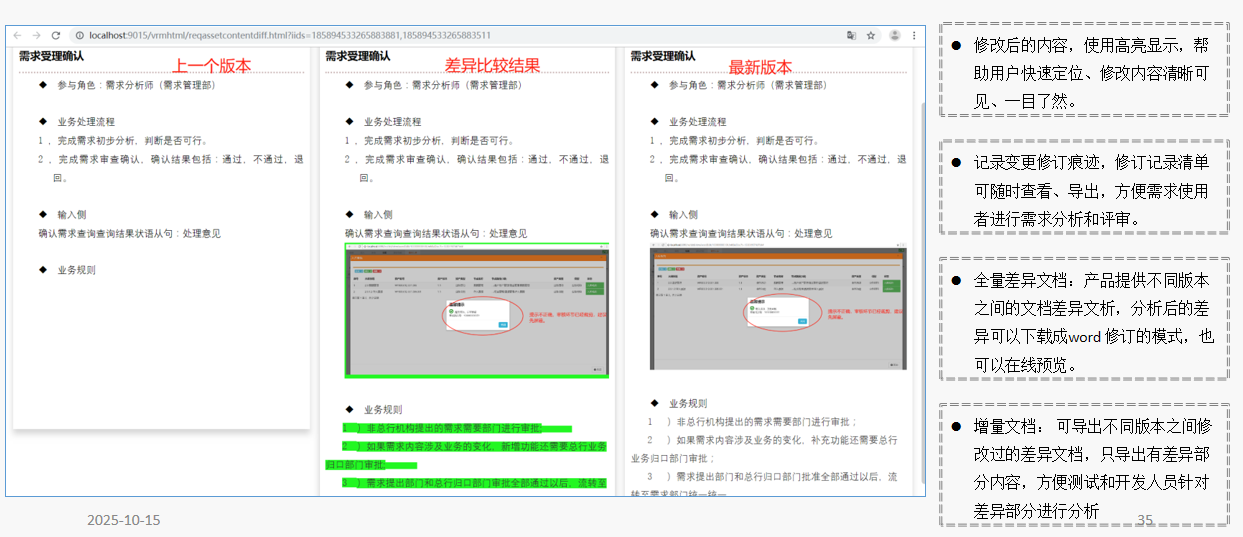Image resolution: width=1243 pixels, height=537 pixels.
Task: Click step 1 完成需求初步分析 in the latest-version panel
Action: (736, 141)
